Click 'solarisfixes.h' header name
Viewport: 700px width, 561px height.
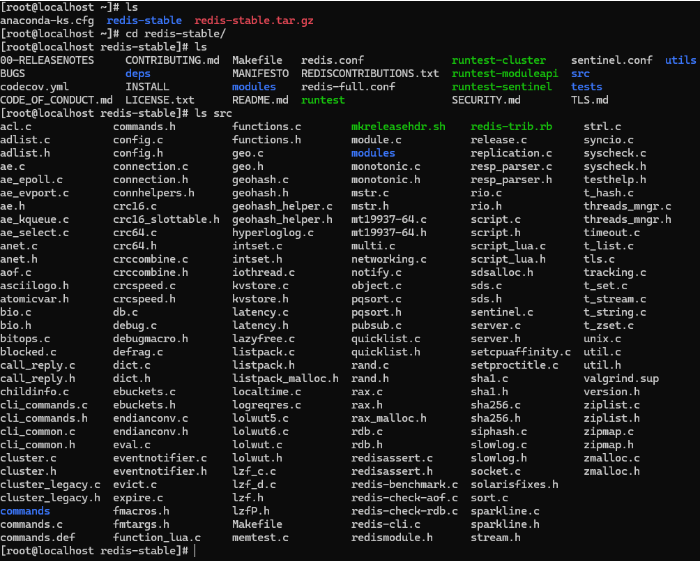(x=514, y=485)
